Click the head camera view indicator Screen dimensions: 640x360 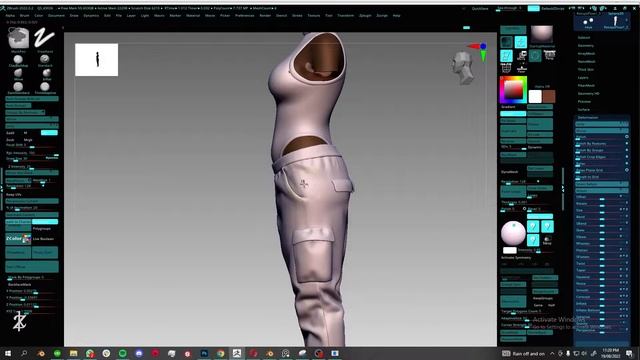point(463,68)
